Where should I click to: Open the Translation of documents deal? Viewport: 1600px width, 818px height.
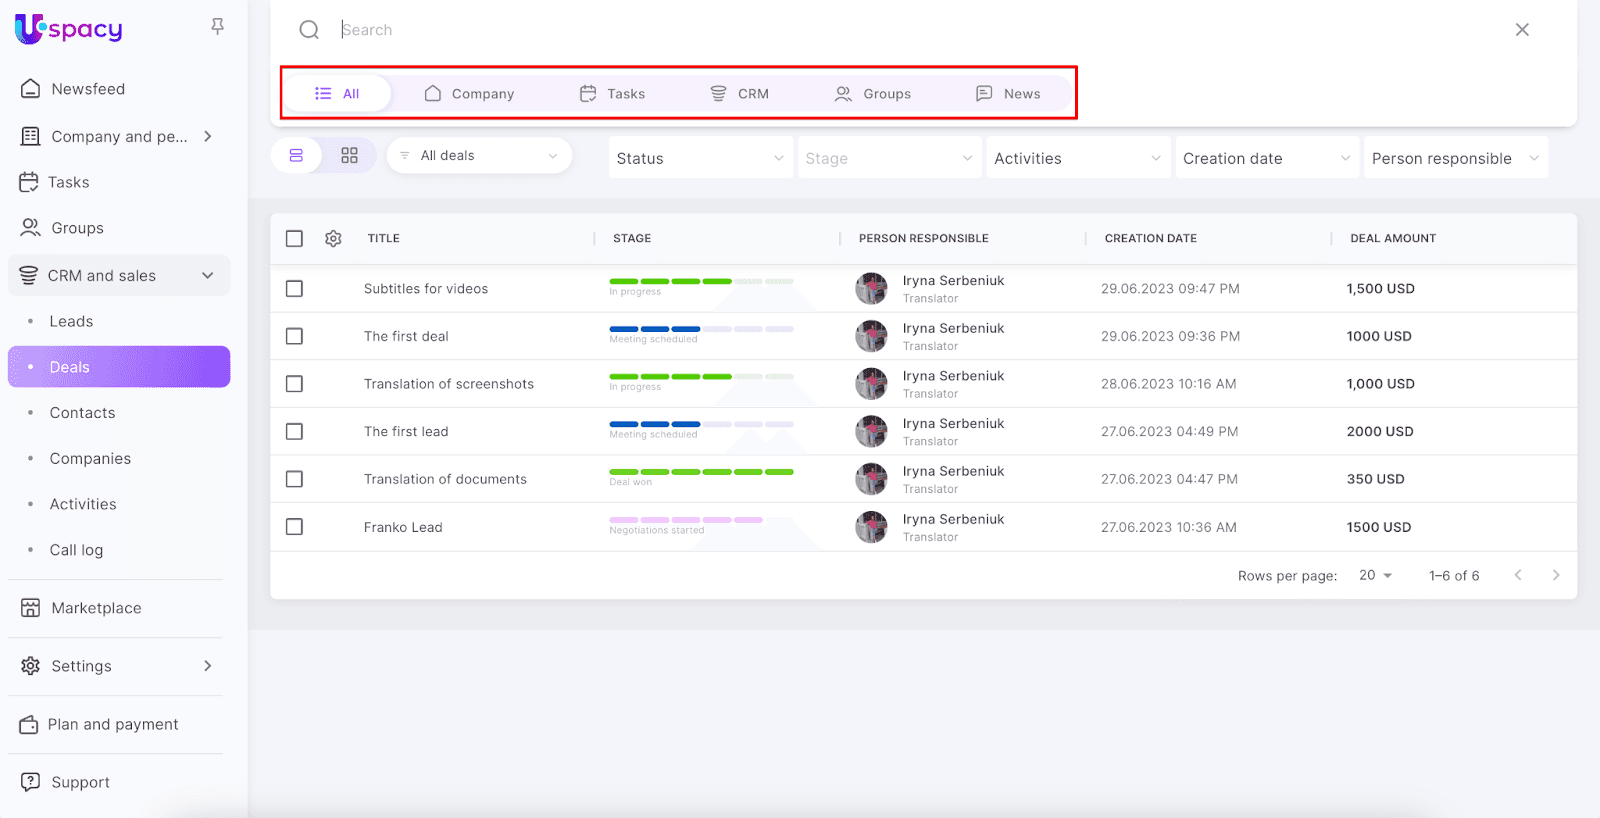click(x=445, y=480)
